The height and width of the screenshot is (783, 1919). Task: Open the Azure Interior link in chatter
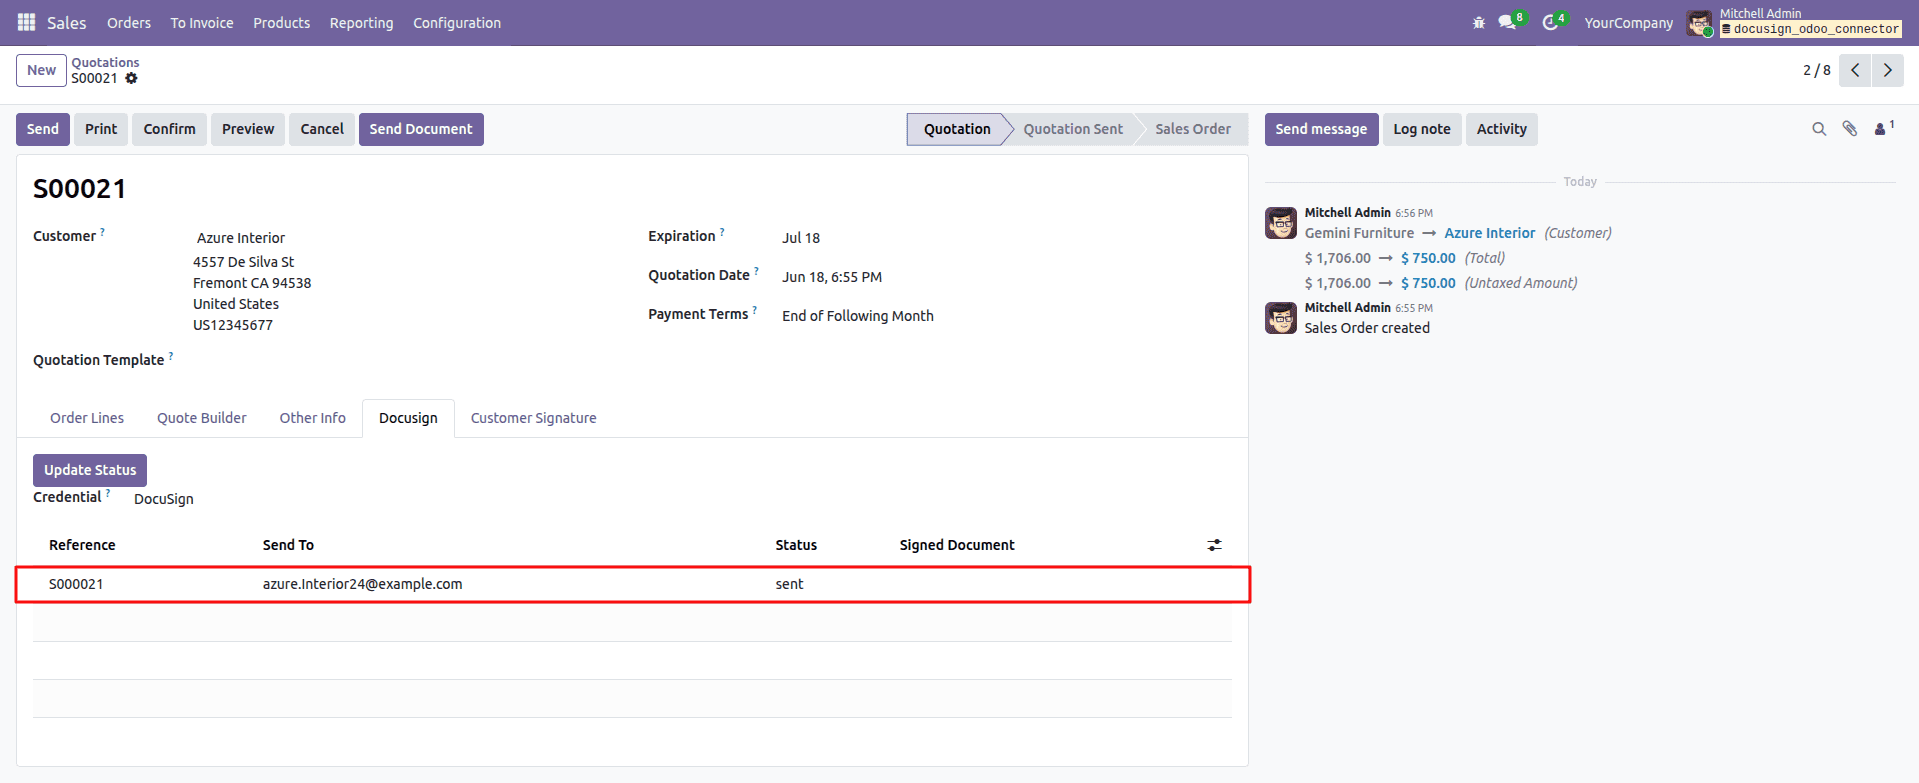(1489, 233)
